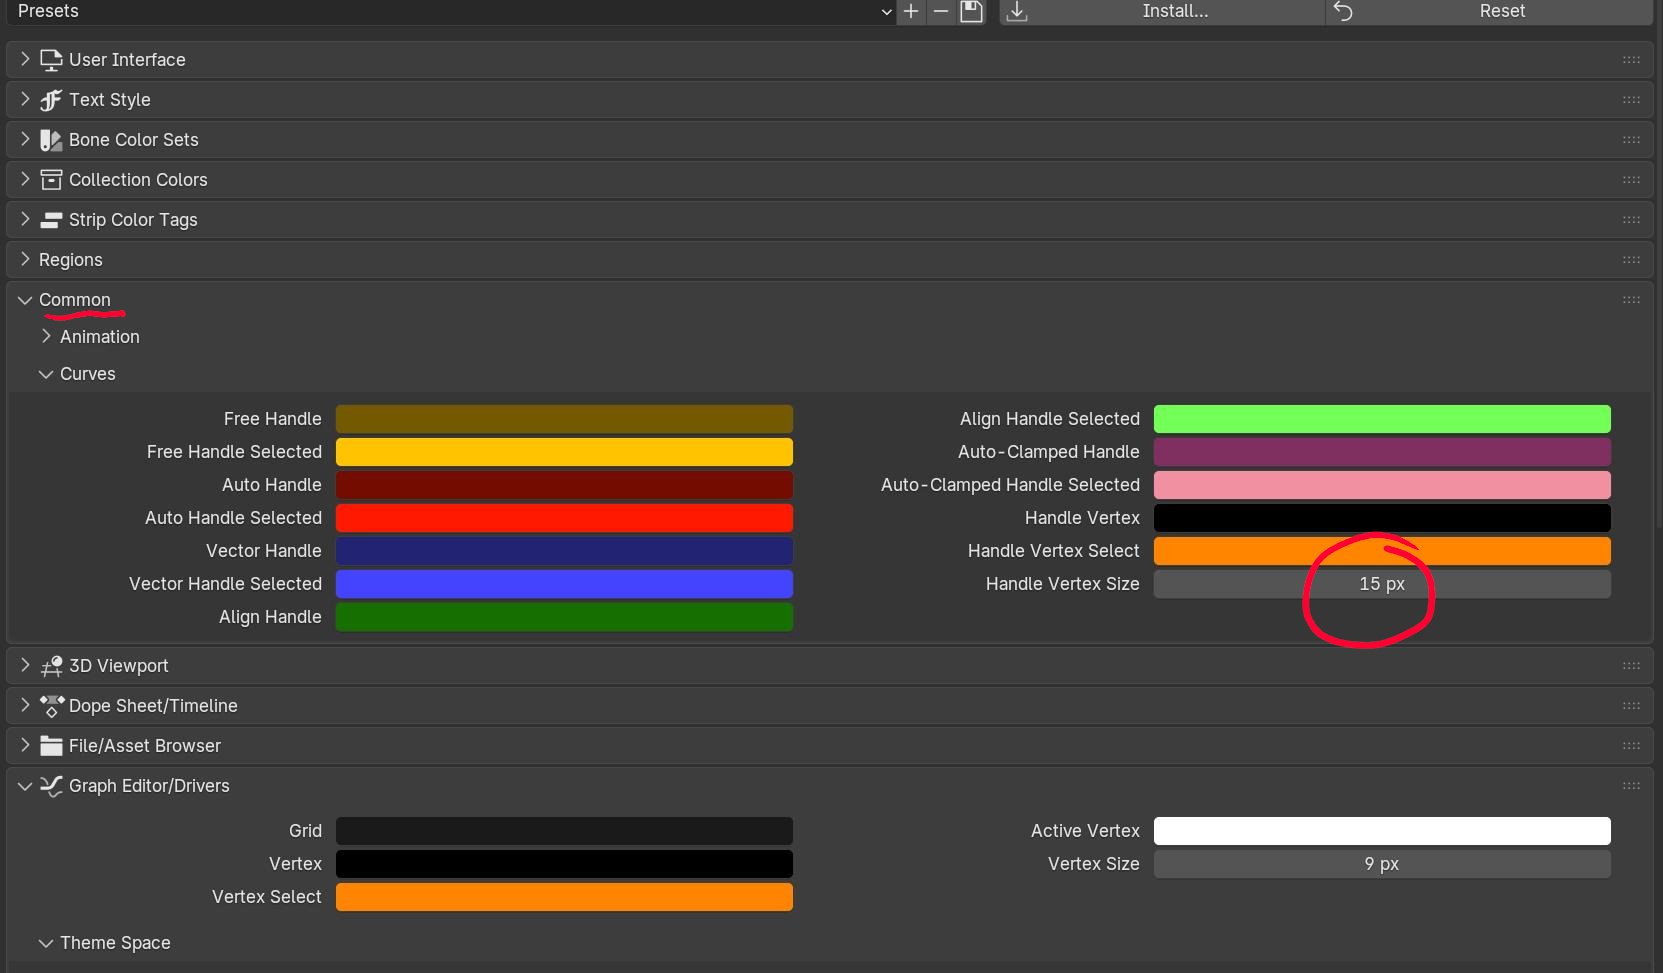Collapse the Curves subsection
Image resolution: width=1663 pixels, height=973 pixels.
46,374
